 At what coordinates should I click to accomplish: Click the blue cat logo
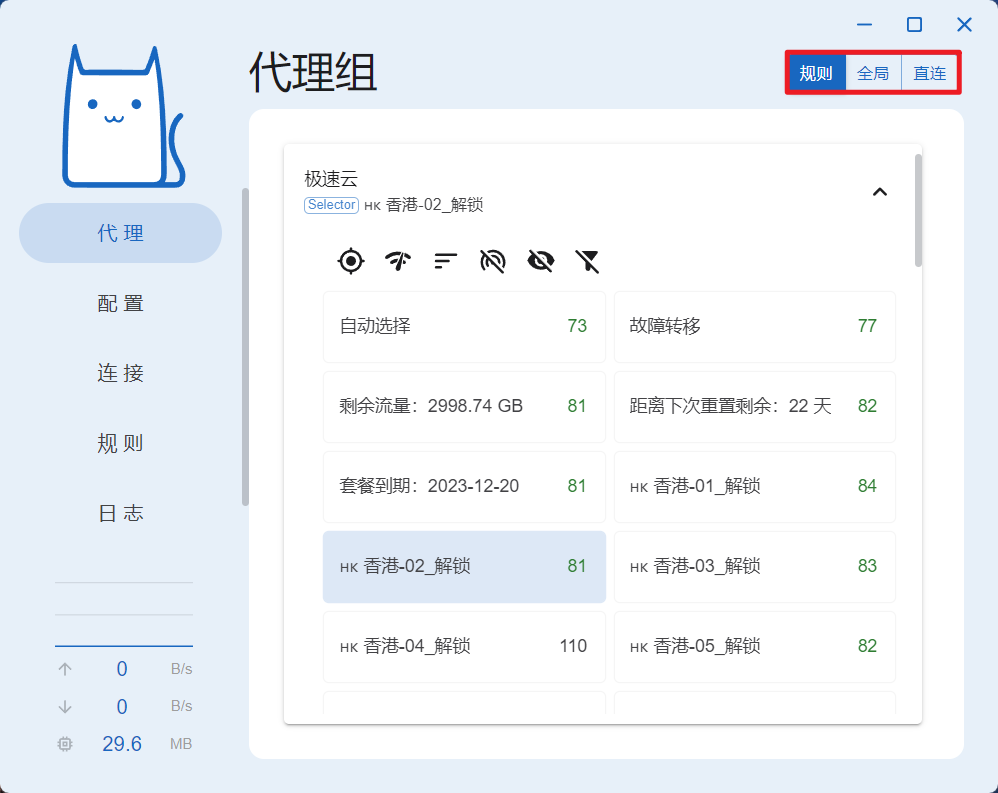123,116
